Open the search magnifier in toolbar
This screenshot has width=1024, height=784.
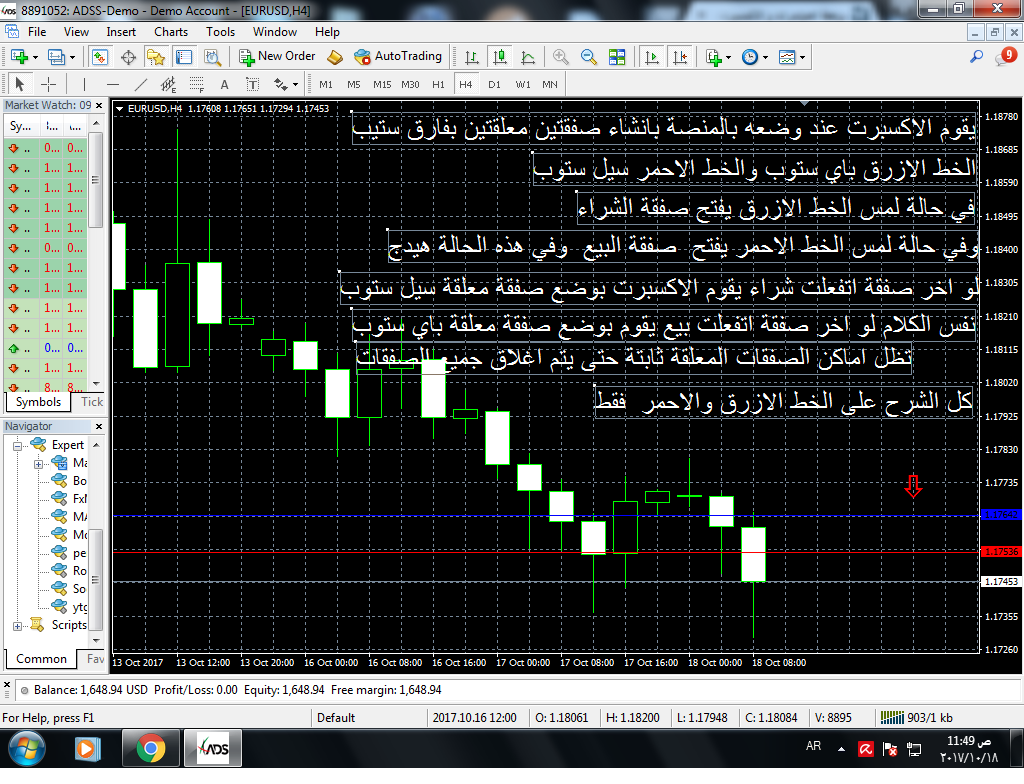click(977, 57)
